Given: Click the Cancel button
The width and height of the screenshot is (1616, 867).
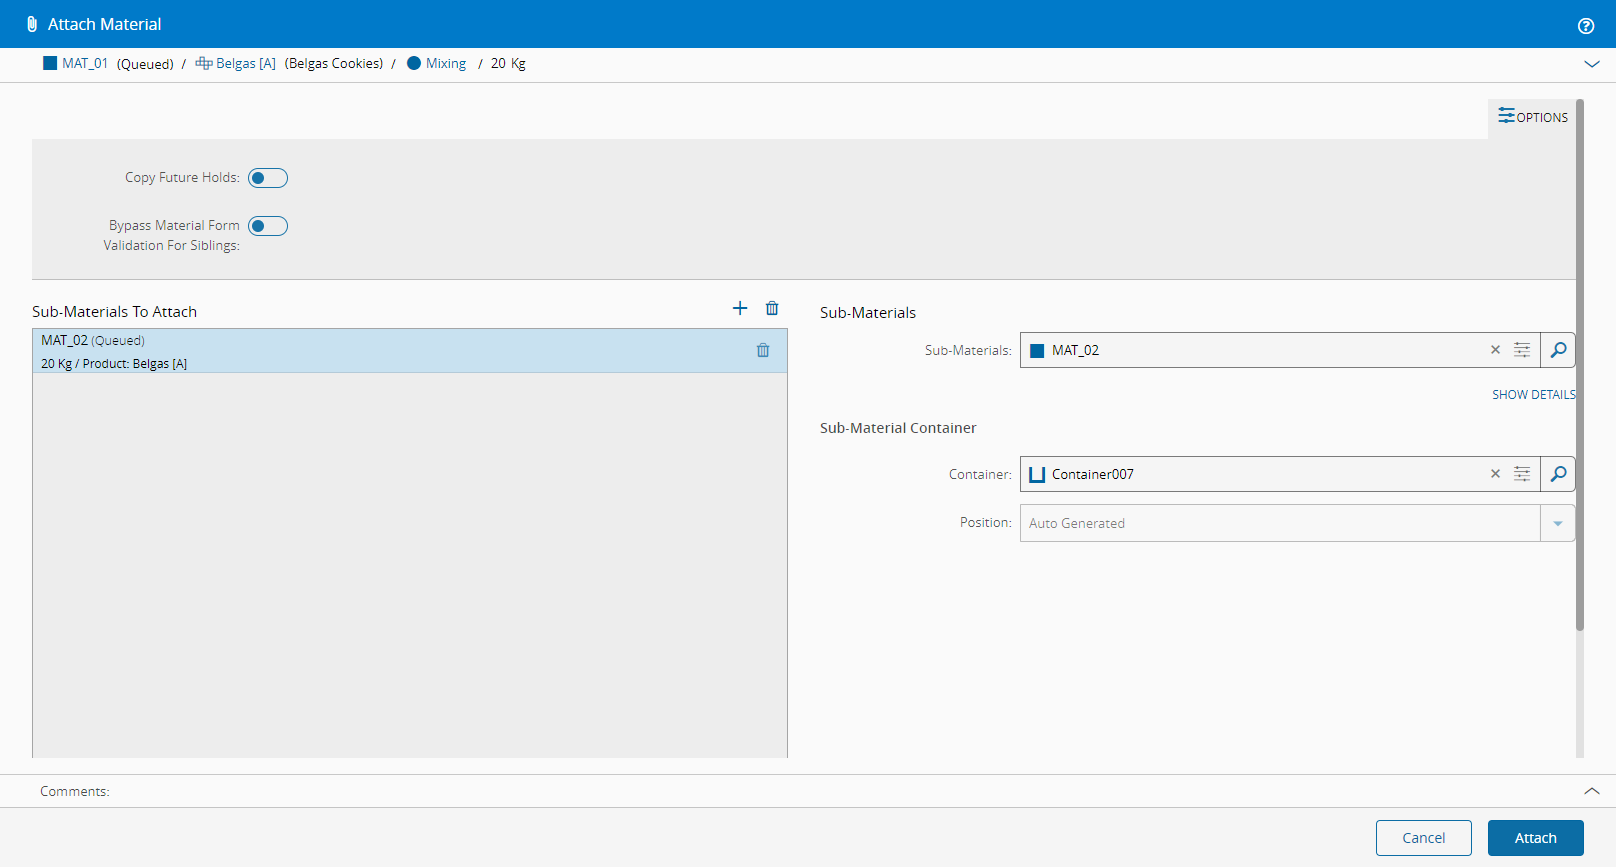Looking at the screenshot, I should coord(1423,838).
